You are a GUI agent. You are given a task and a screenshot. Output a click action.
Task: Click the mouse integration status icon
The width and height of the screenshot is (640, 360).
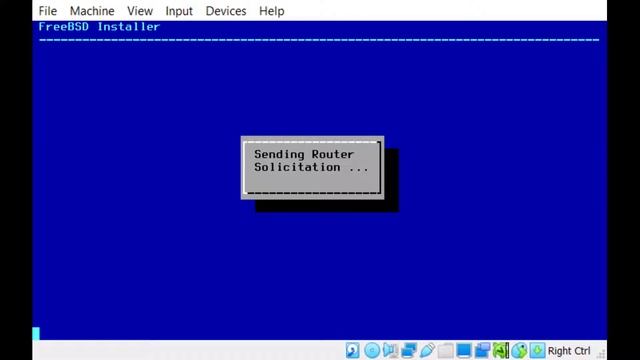(519, 351)
